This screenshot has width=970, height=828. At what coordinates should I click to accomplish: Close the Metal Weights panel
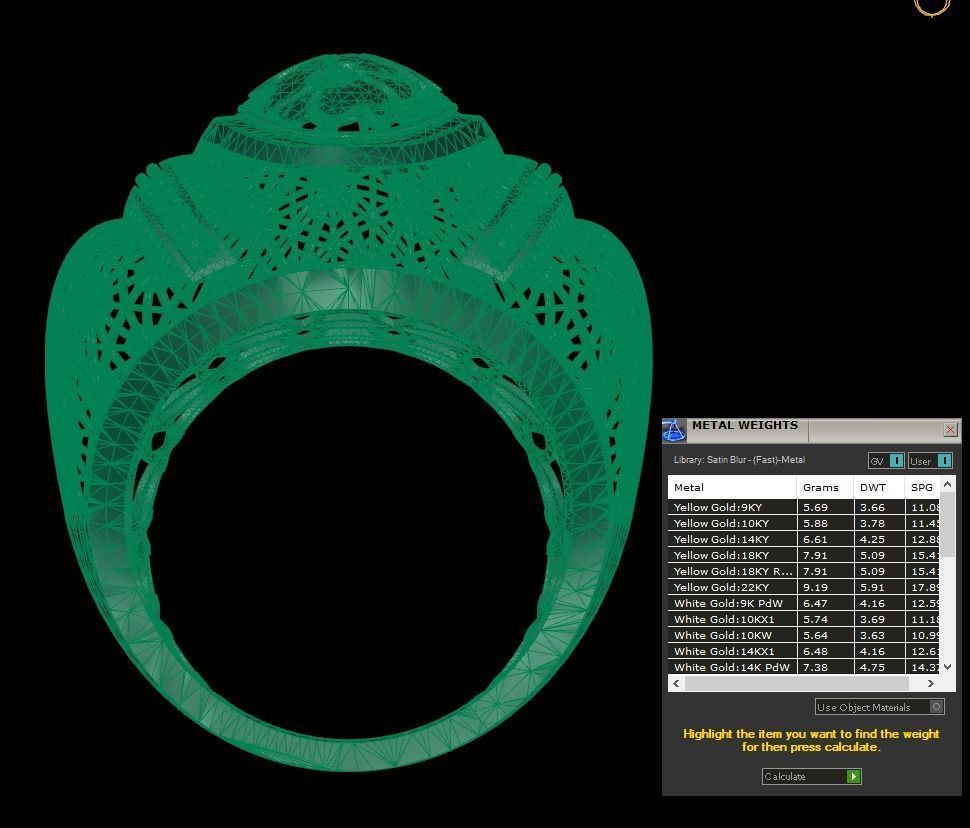(x=950, y=429)
